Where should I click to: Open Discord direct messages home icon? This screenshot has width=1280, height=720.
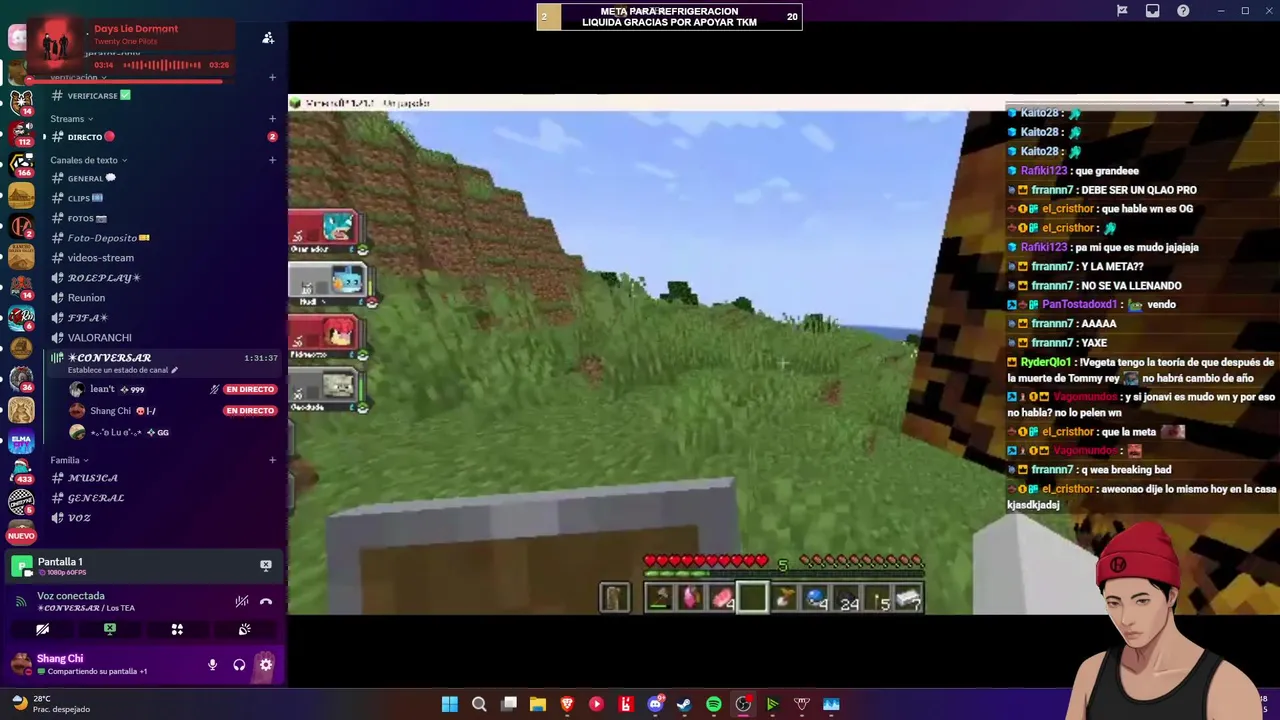pos(17,38)
